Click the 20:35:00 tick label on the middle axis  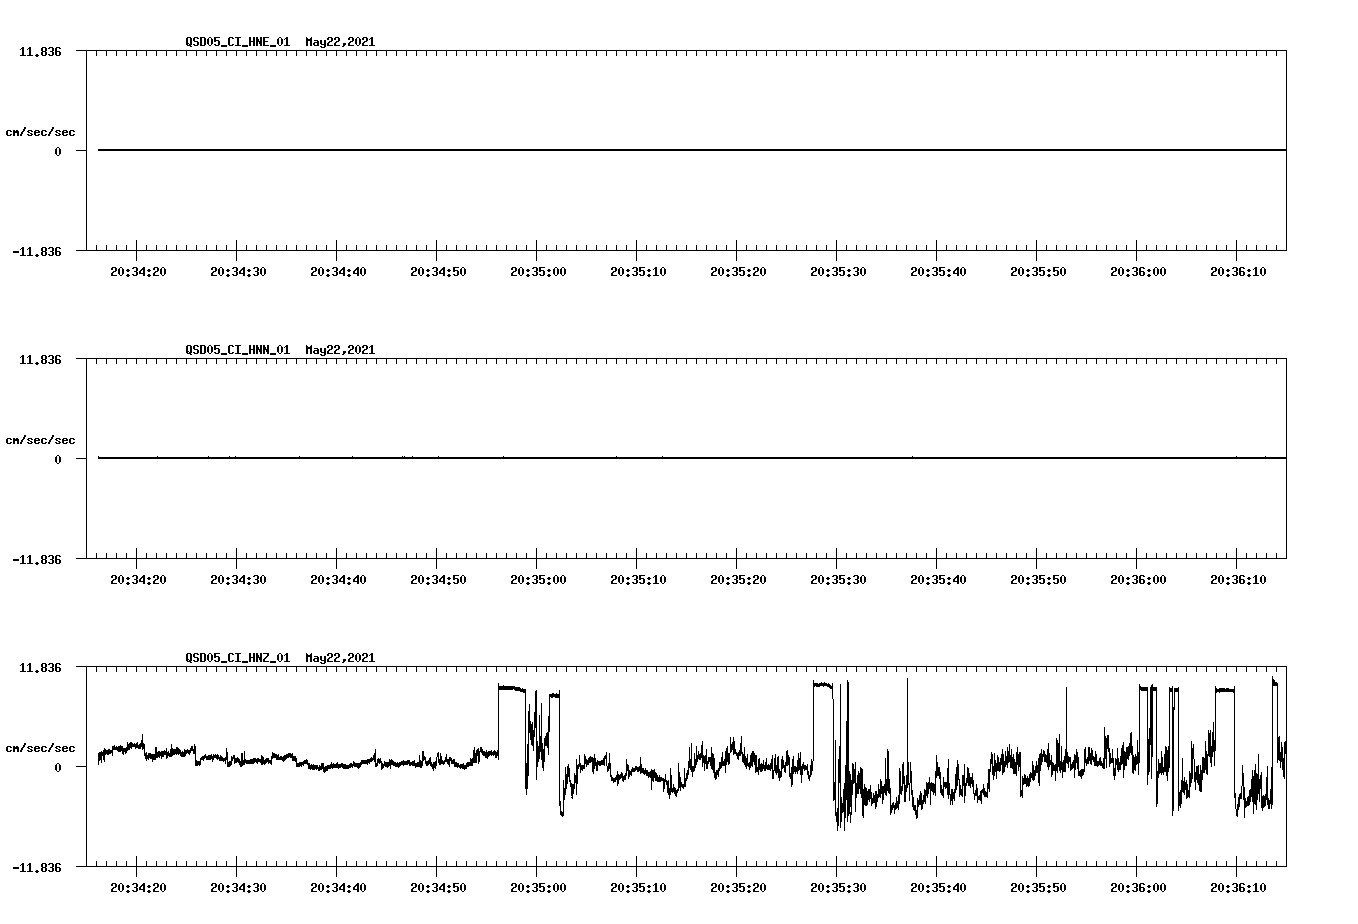[538, 578]
